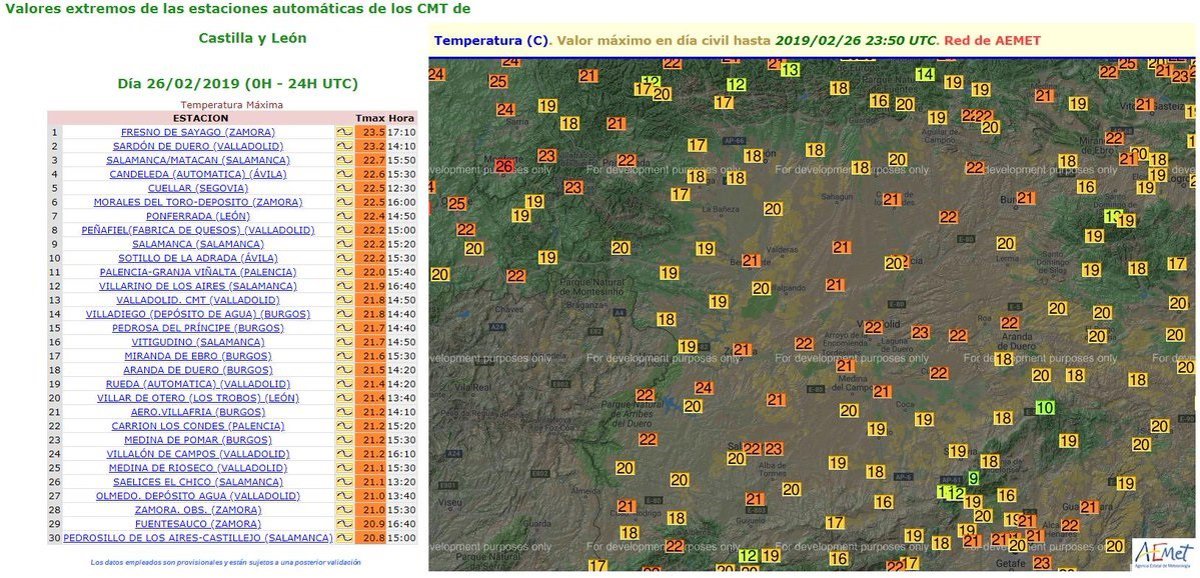Click the Tmax value 23.5 for Fresno de Sayago
1200x578 pixels.
tap(373, 132)
